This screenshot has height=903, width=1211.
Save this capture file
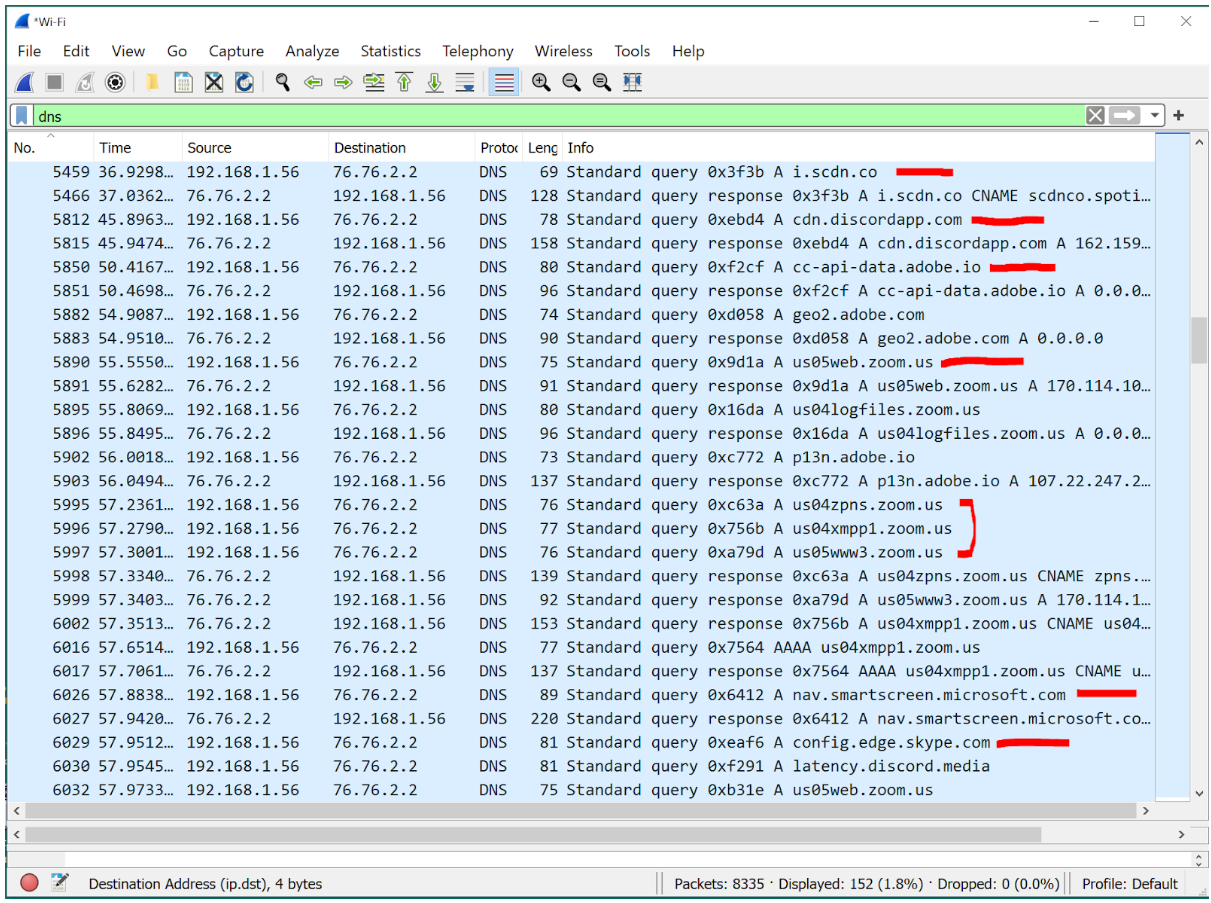[x=183, y=83]
